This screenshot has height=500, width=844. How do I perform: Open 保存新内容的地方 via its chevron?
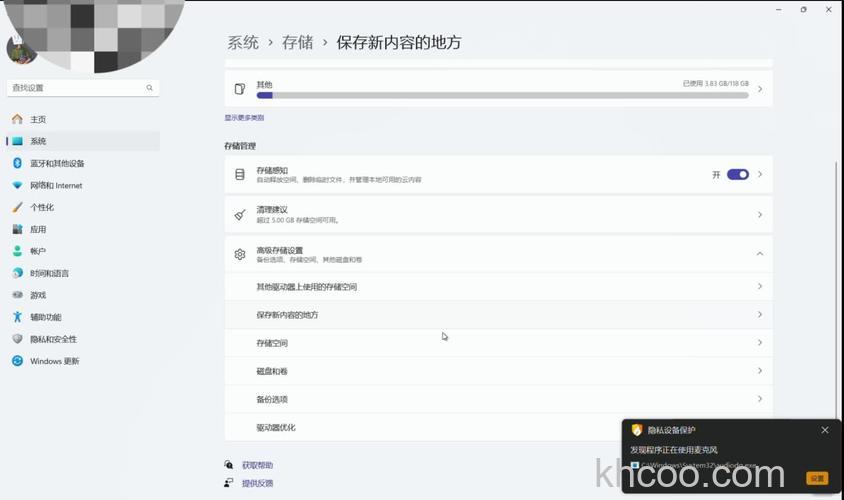(x=760, y=314)
